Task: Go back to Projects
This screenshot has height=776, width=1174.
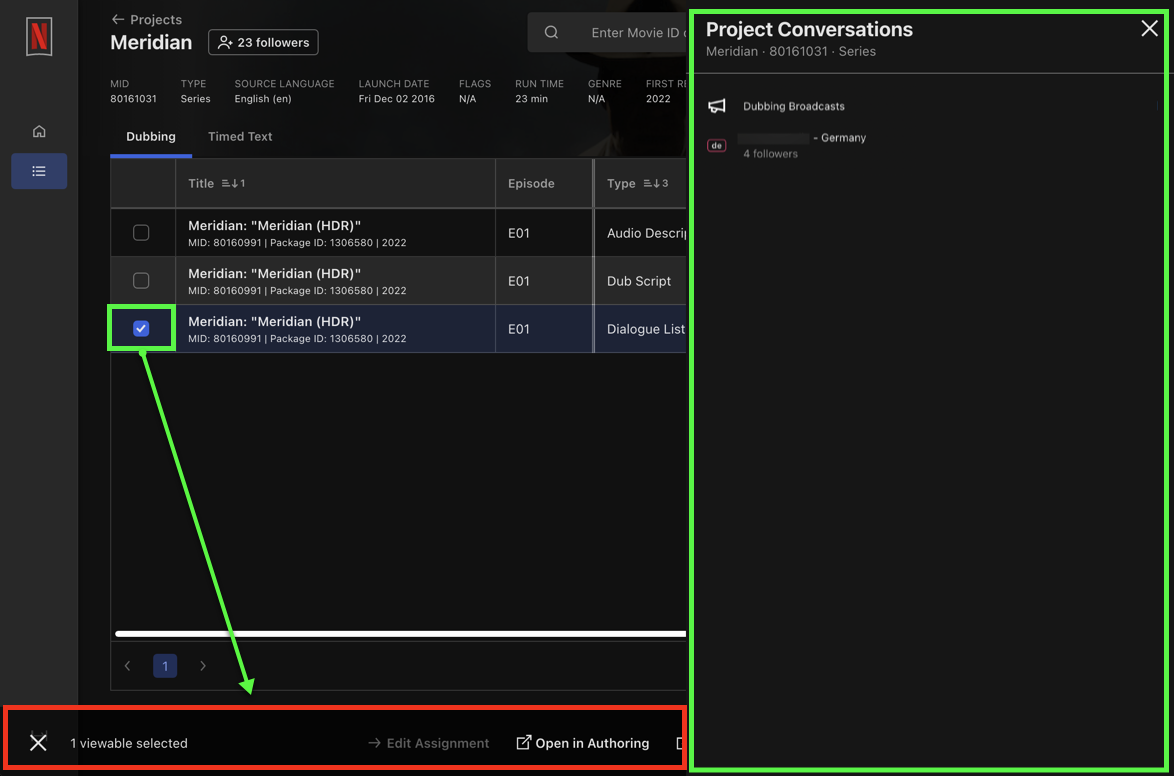Action: 146,19
